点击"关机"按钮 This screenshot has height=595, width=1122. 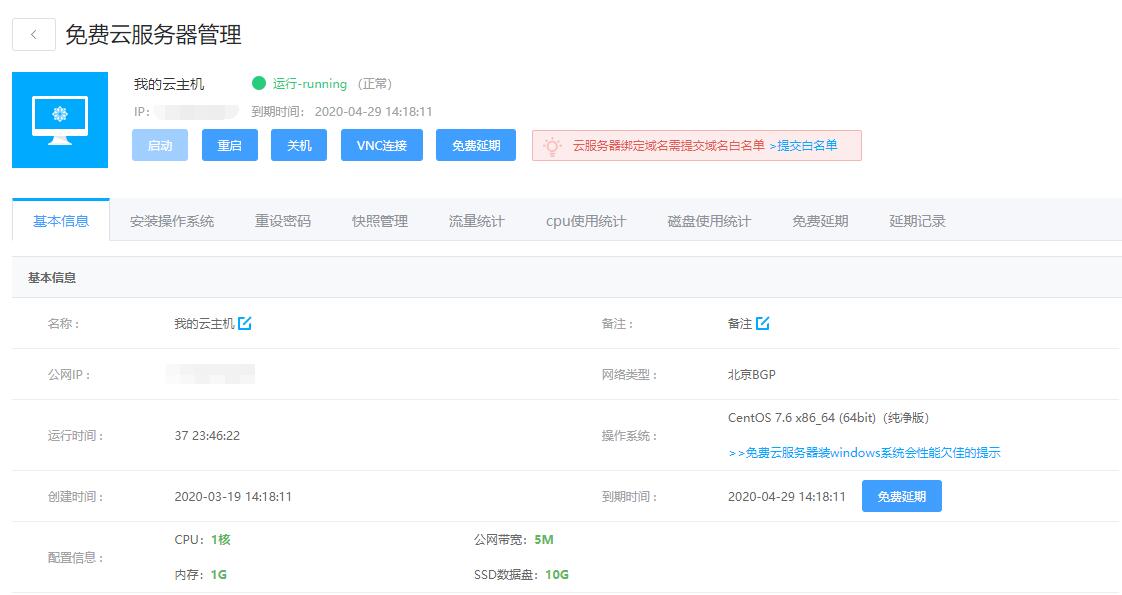(x=298, y=144)
